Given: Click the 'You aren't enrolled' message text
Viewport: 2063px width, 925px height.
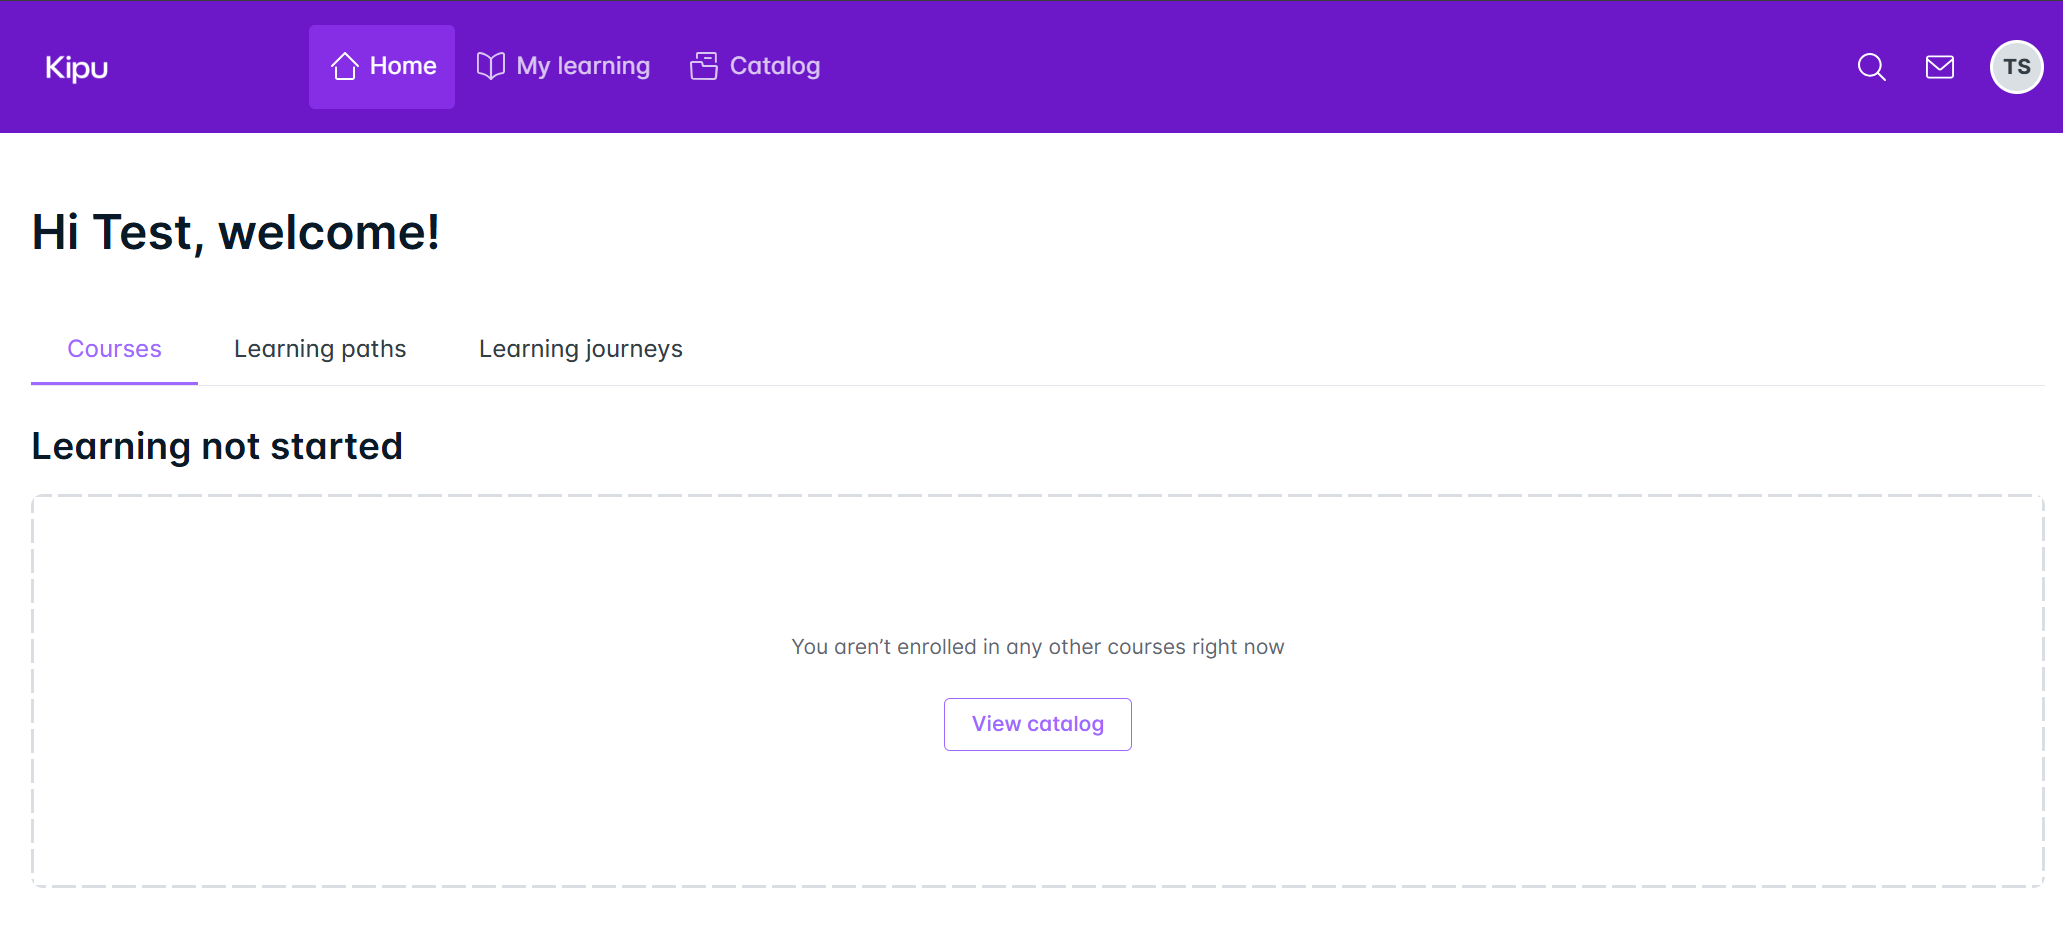Looking at the screenshot, I should tap(1037, 647).
